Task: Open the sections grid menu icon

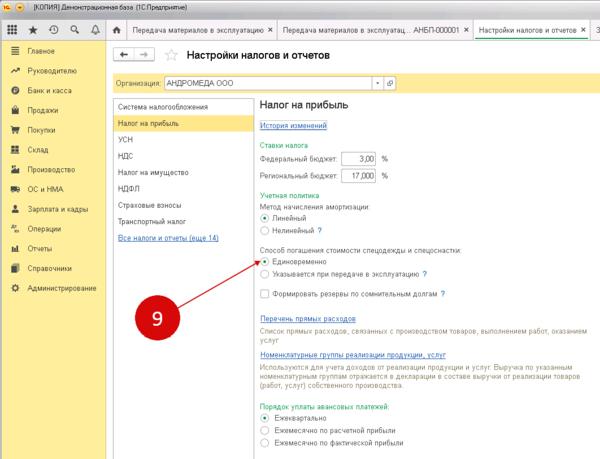Action: point(12,30)
